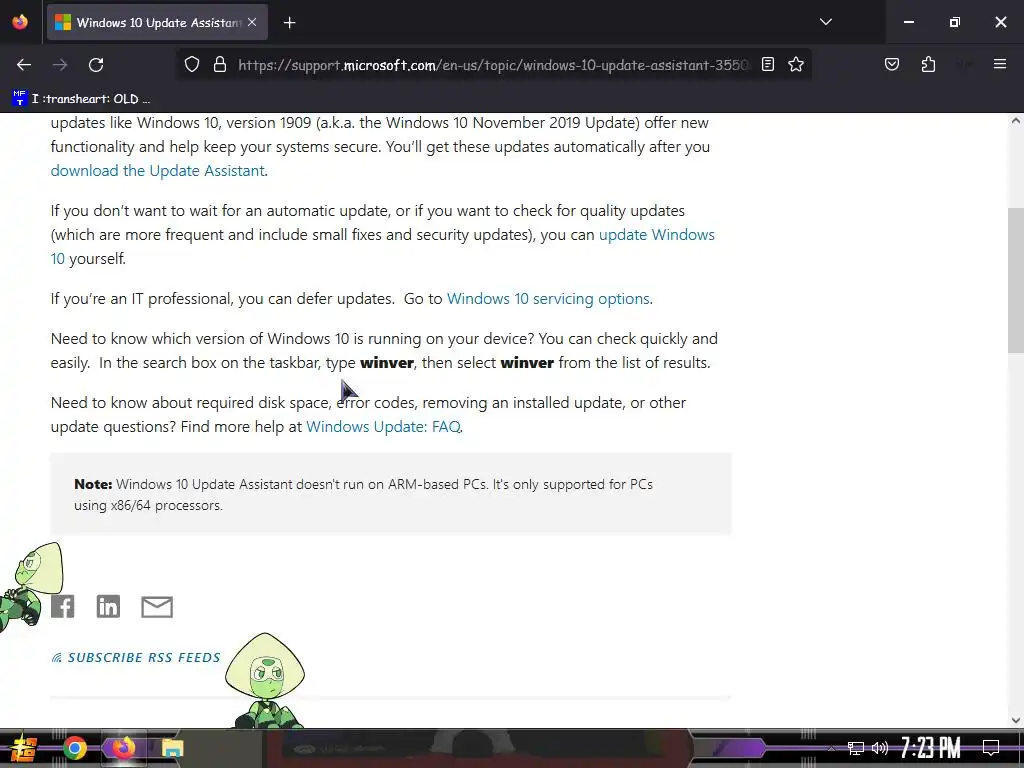The width and height of the screenshot is (1024, 768).
Task: Open a new browser tab
Action: (x=289, y=23)
